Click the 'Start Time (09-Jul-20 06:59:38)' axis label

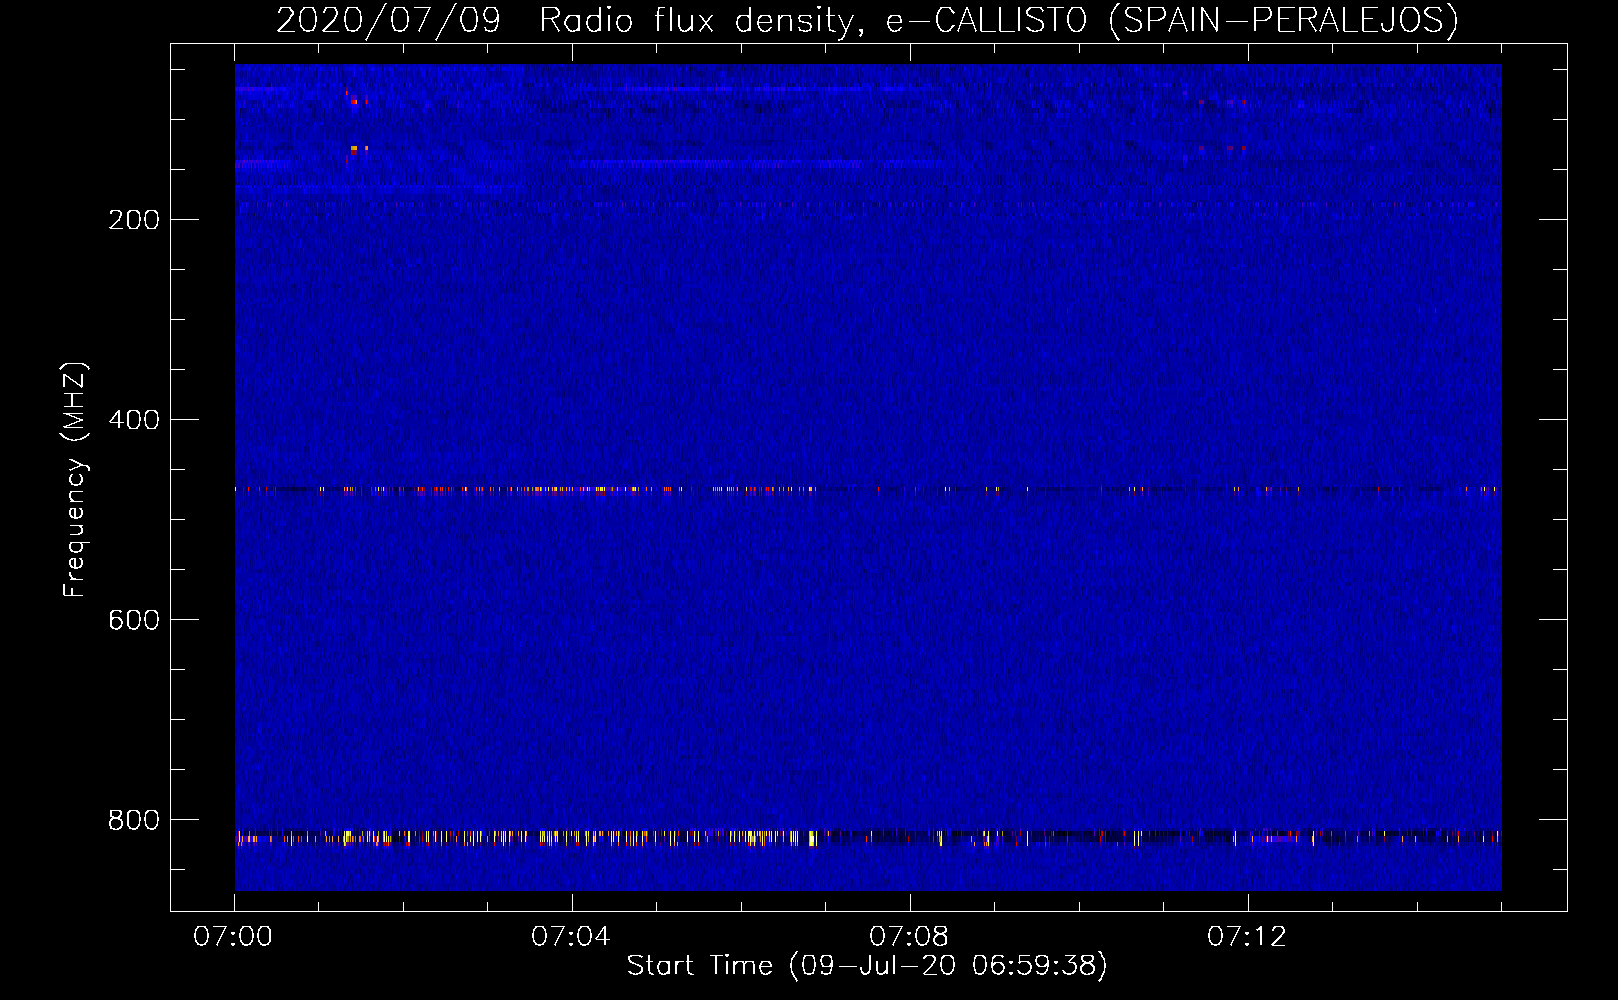867,966
